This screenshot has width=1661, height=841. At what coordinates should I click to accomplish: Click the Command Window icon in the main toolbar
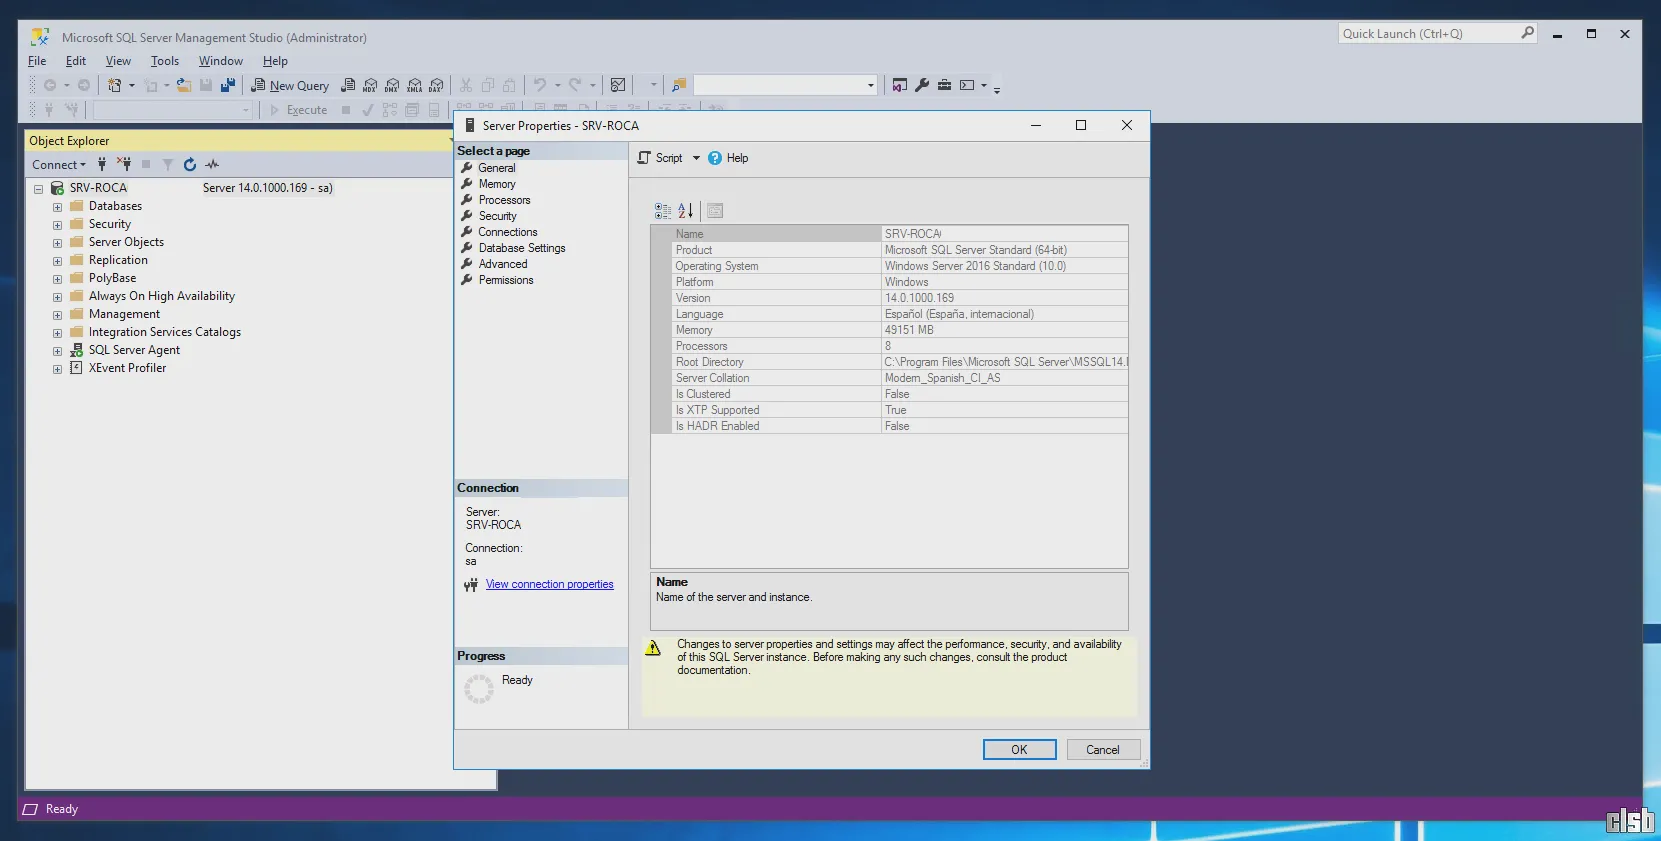pyautogui.click(x=967, y=85)
